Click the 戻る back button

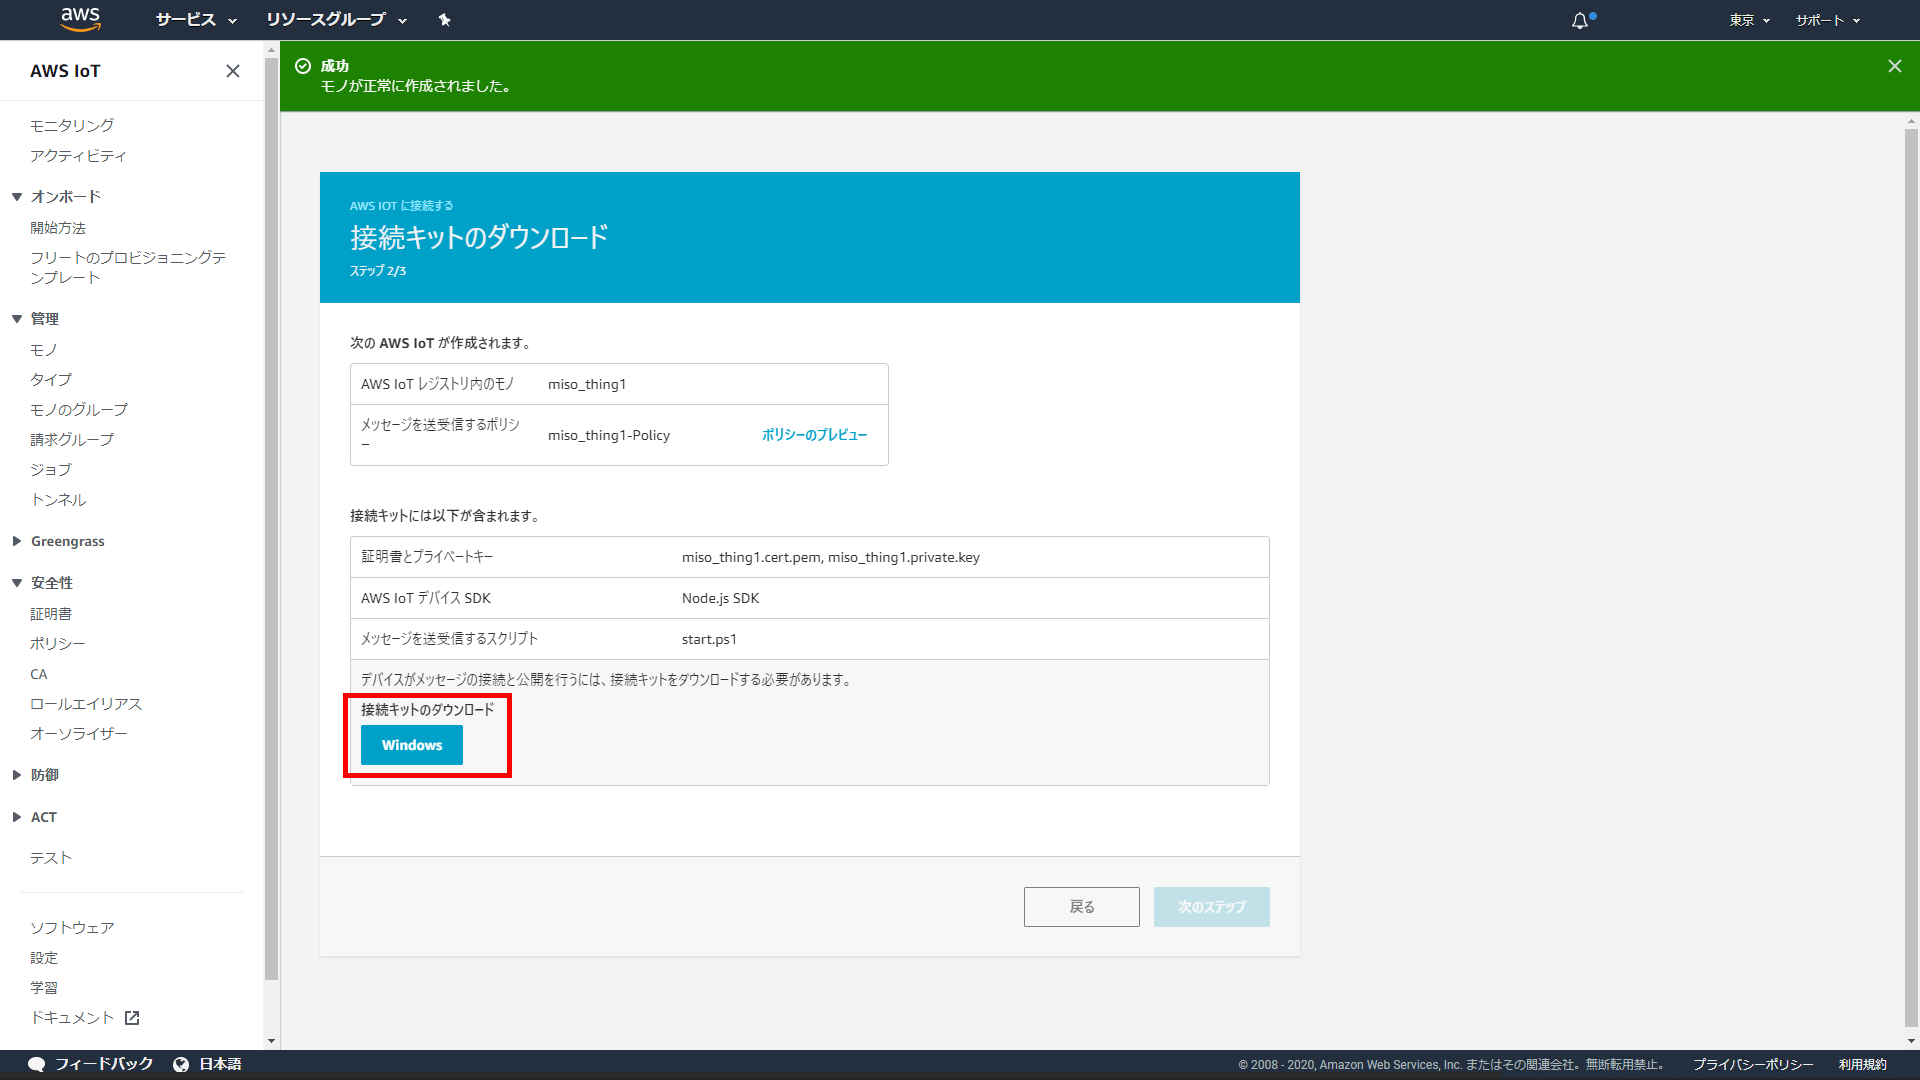click(1082, 907)
